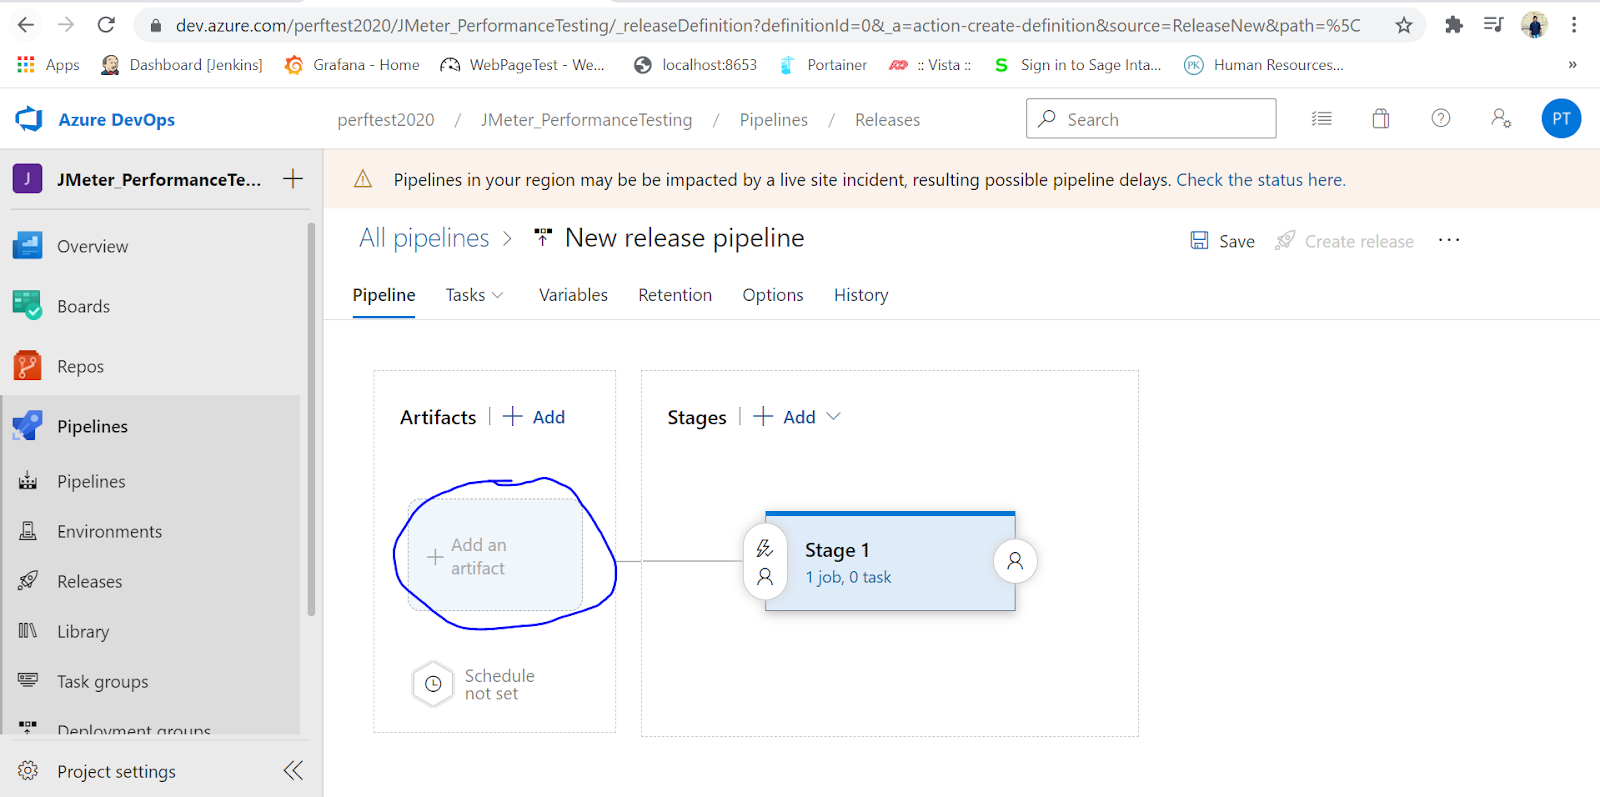Switch to the Pipeline tab
This screenshot has height=797, width=1600.
pyautogui.click(x=384, y=295)
